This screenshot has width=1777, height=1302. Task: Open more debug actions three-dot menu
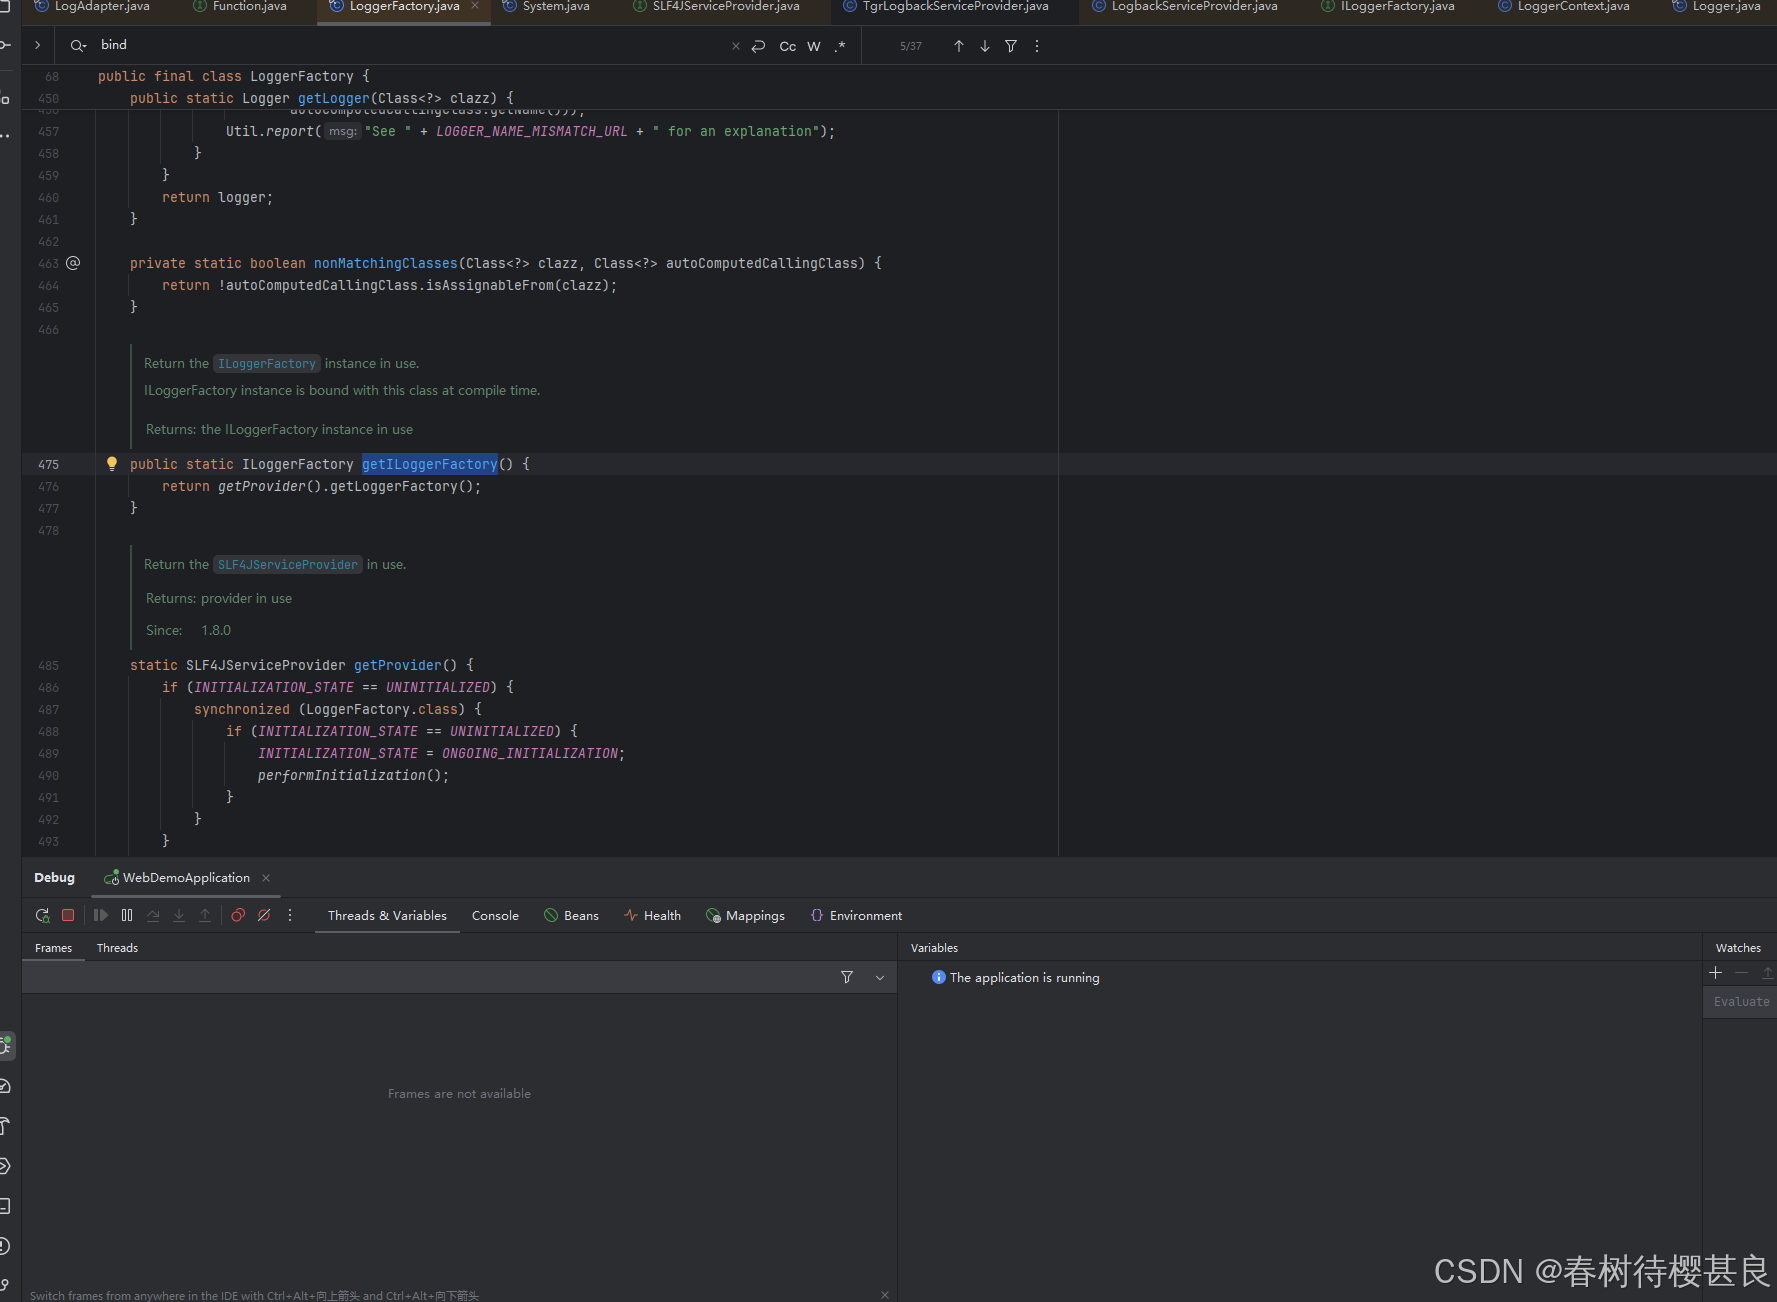point(290,915)
